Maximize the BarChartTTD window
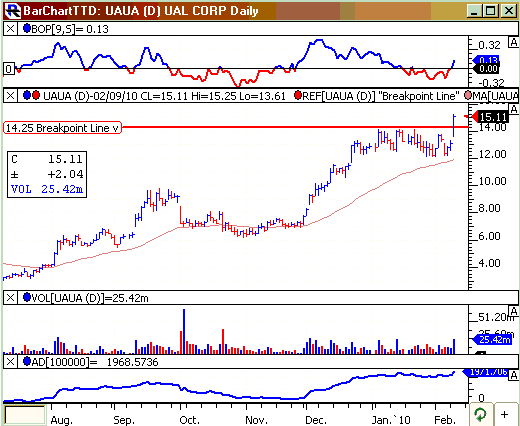Image resolution: width=520 pixels, height=426 pixels. click(491, 11)
